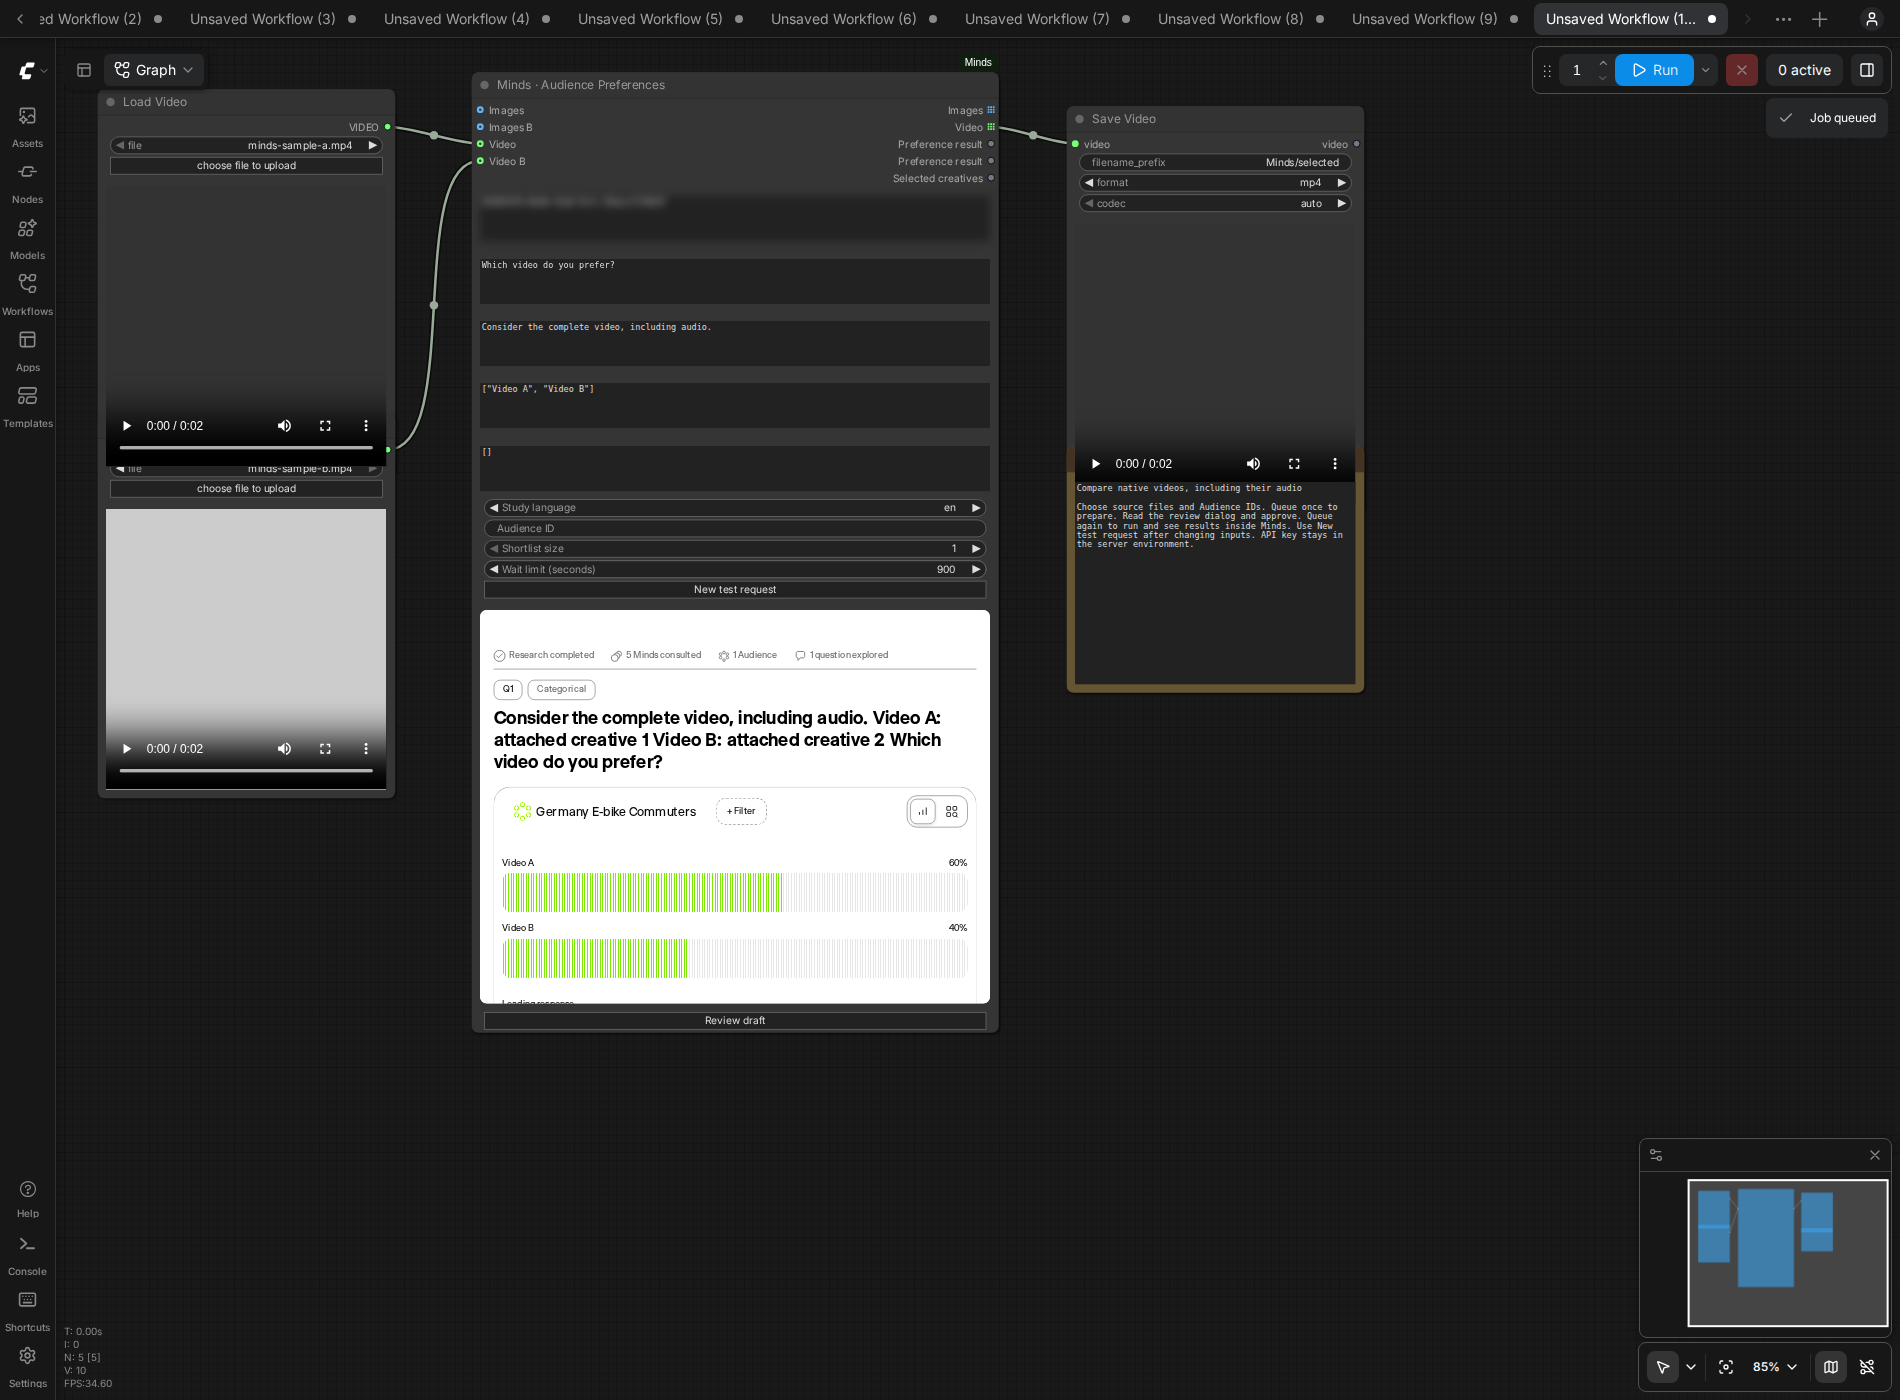Enter fullscreen on Save Video player

[1294, 464]
